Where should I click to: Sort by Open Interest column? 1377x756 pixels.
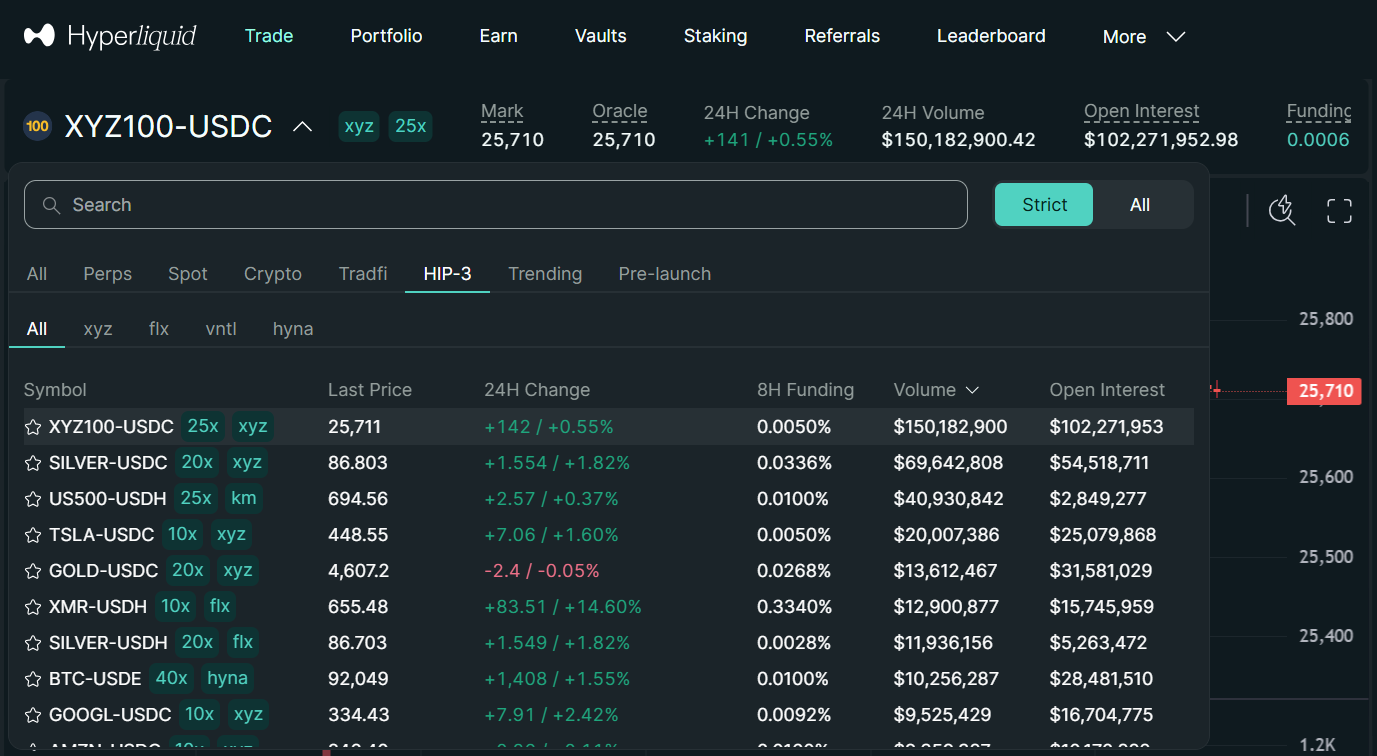1107,390
